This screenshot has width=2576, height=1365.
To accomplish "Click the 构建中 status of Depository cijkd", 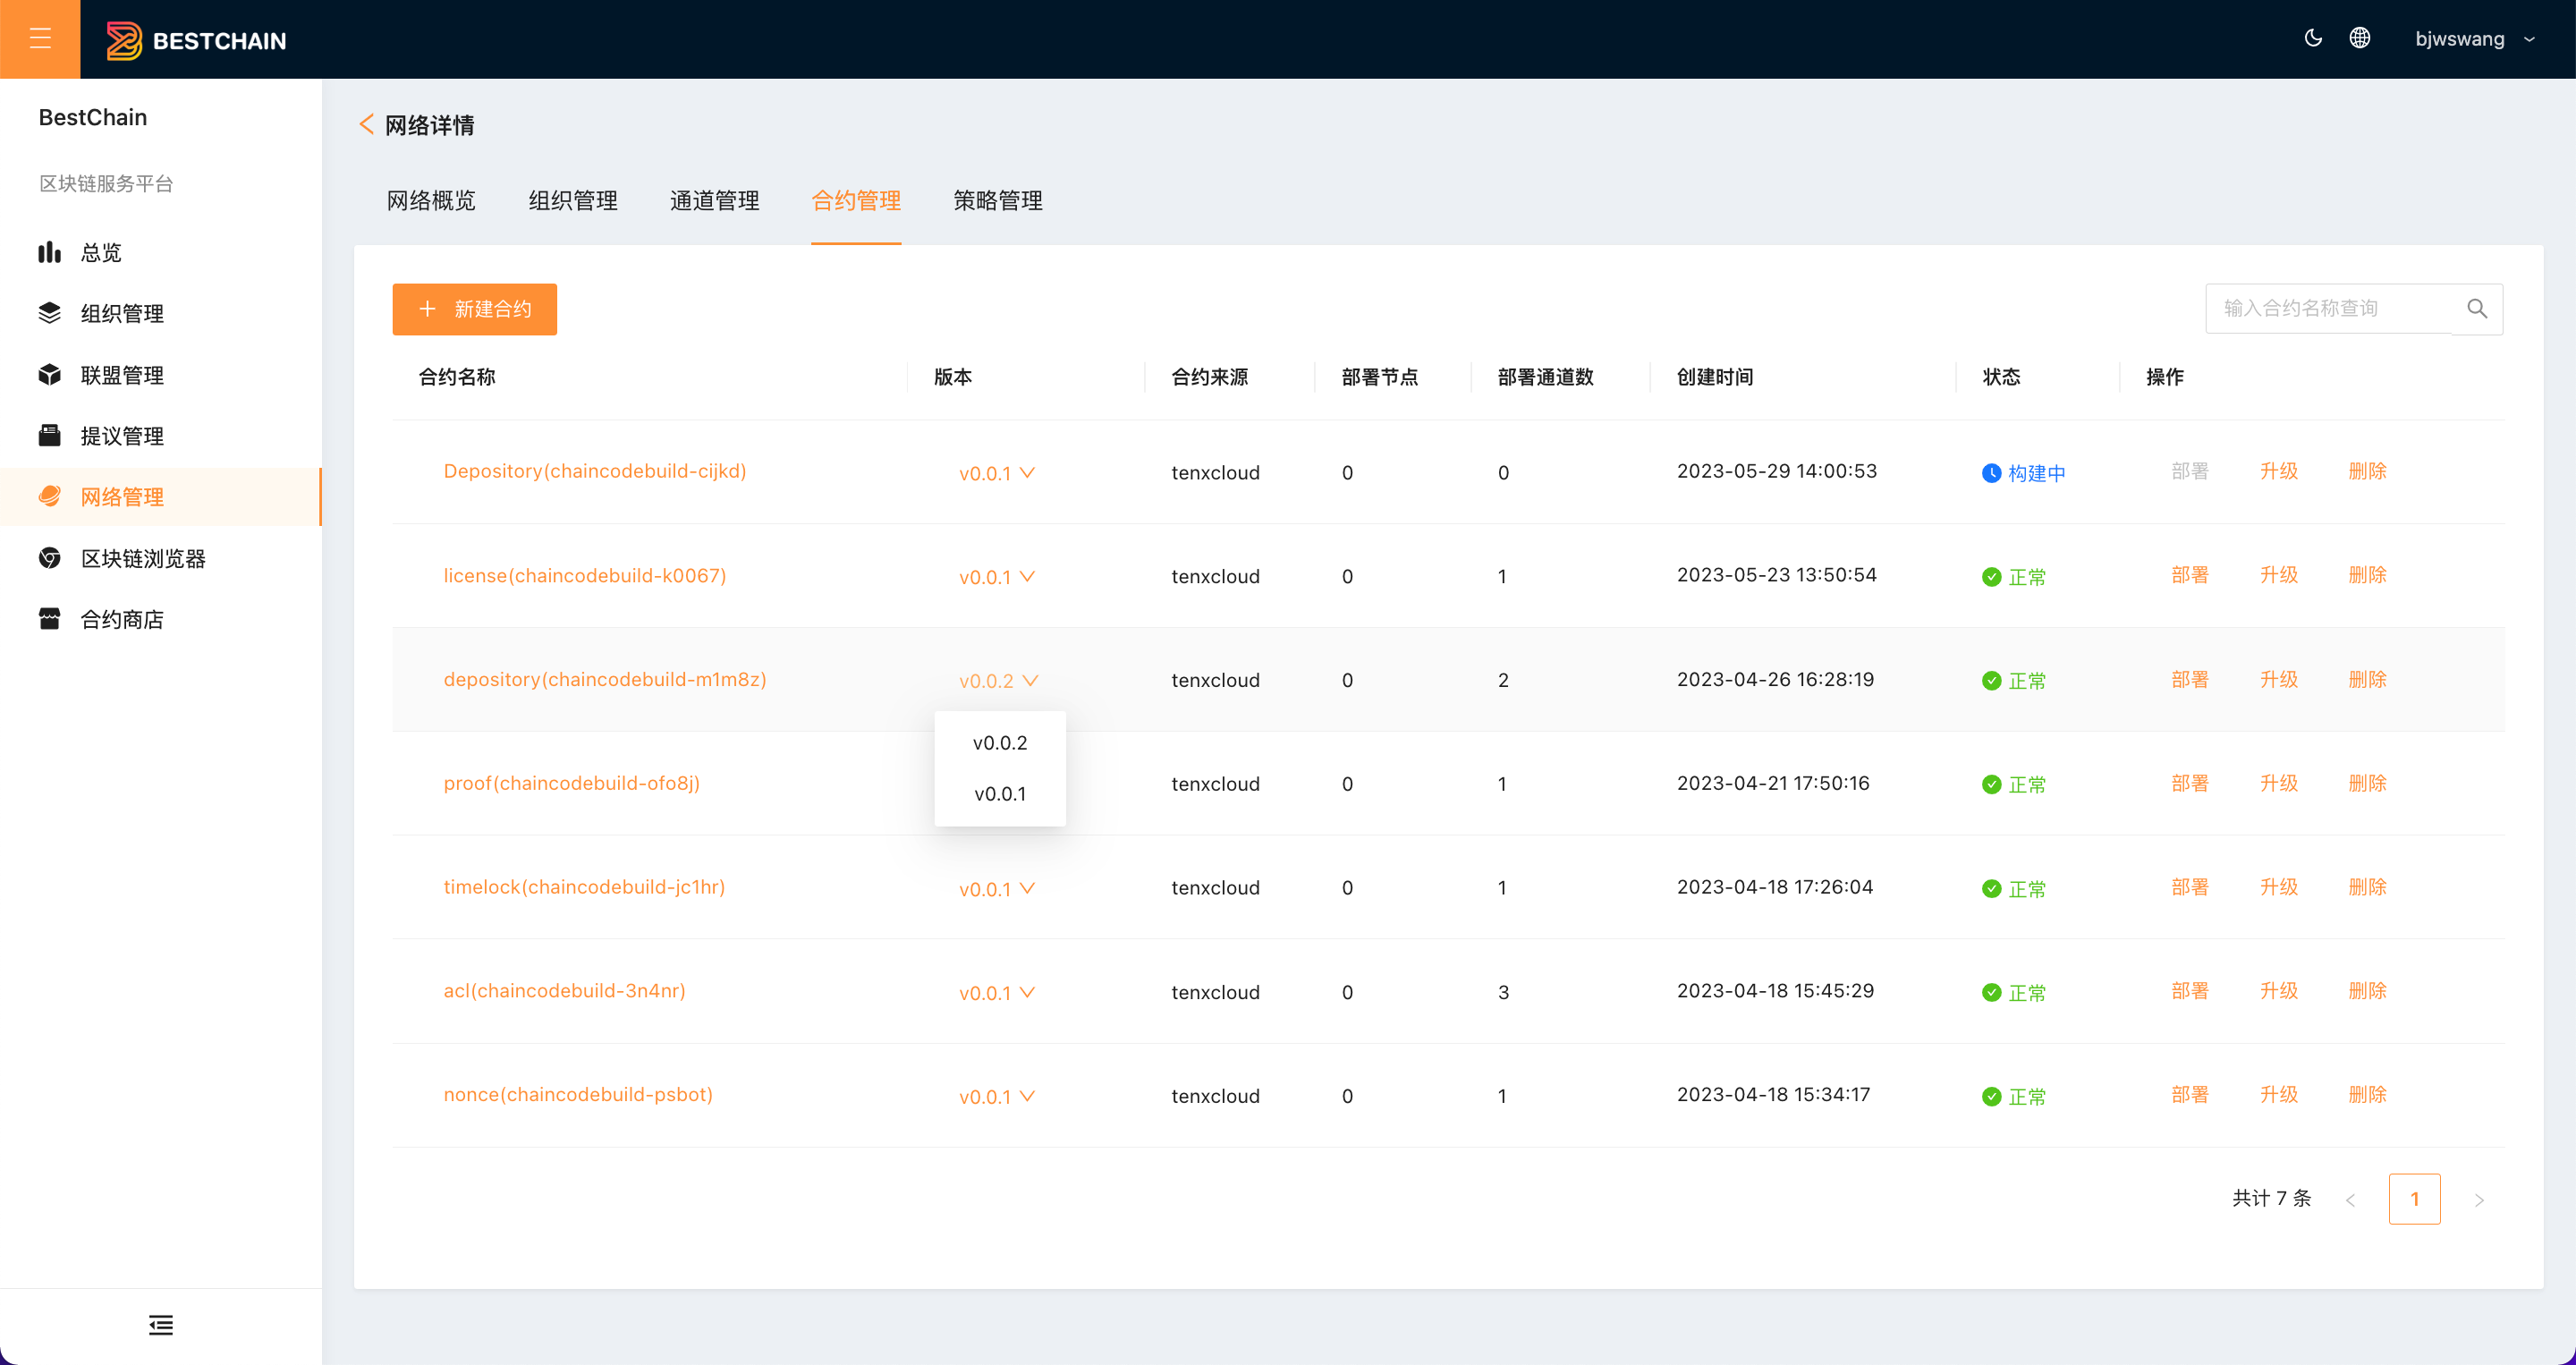I will pyautogui.click(x=2023, y=473).
